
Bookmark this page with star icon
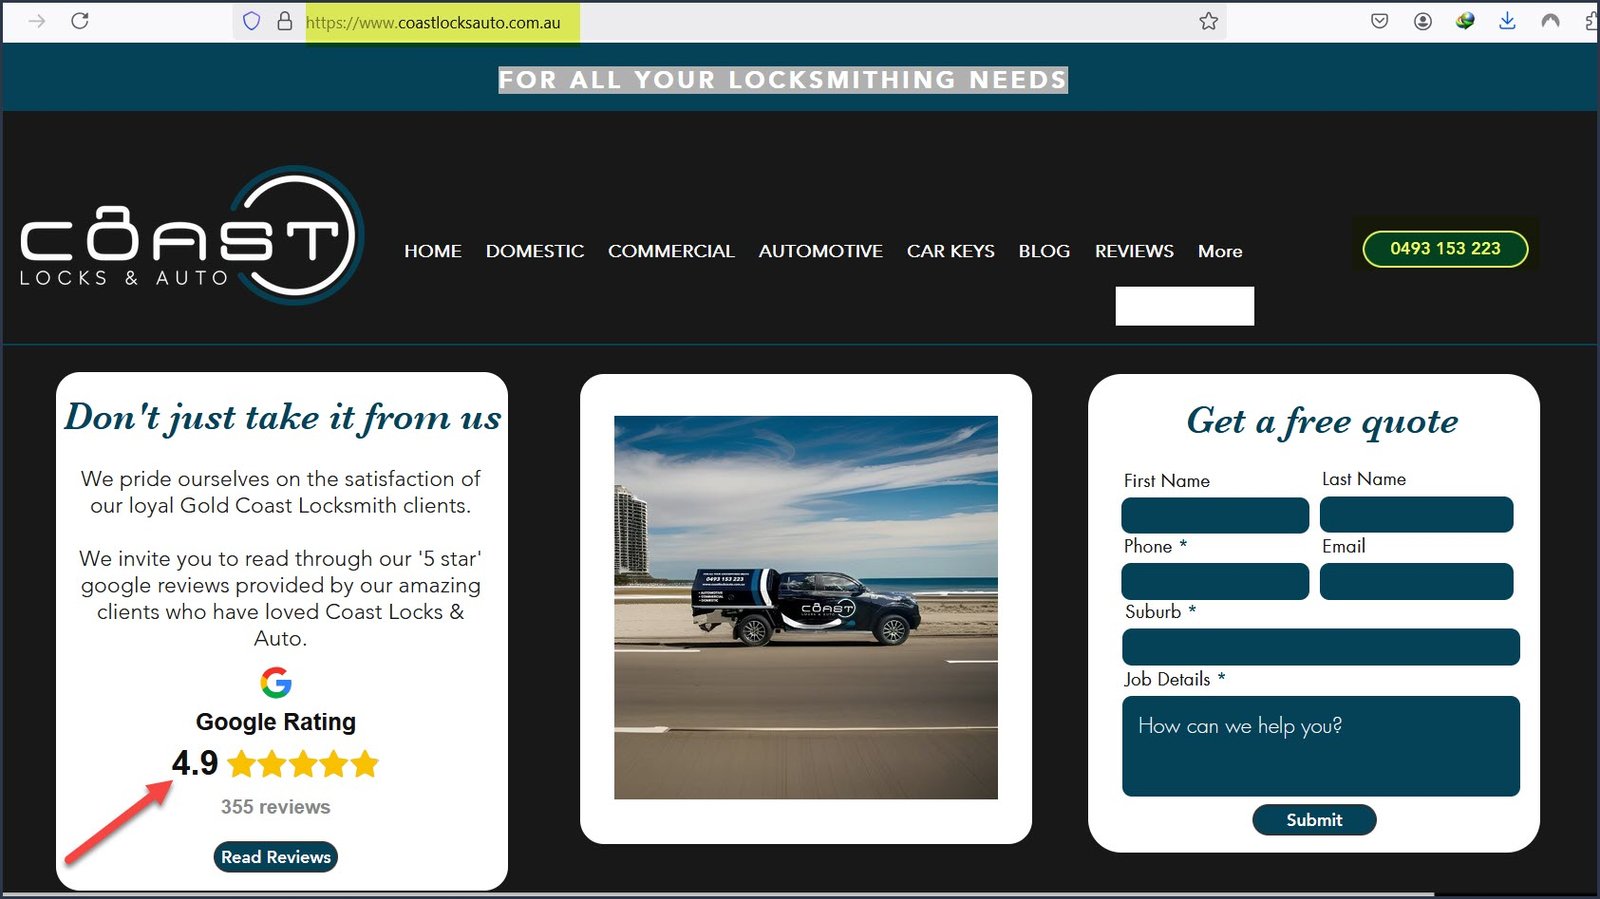click(1208, 21)
